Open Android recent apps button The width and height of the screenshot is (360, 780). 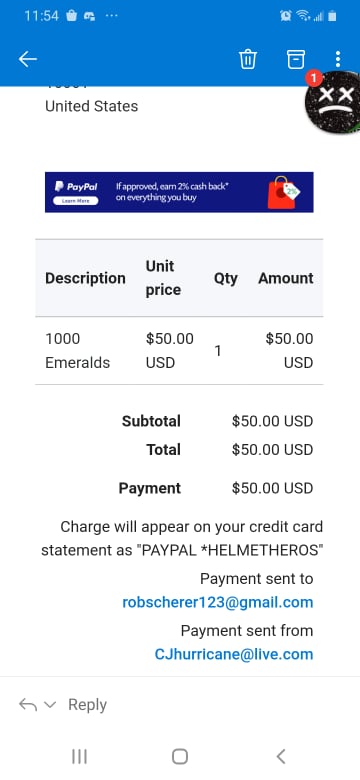[80, 757]
